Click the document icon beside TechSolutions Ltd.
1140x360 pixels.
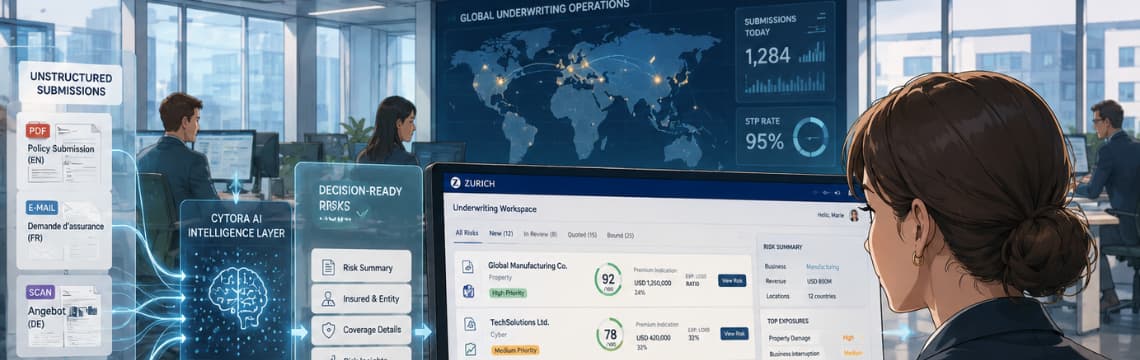[x=470, y=324]
